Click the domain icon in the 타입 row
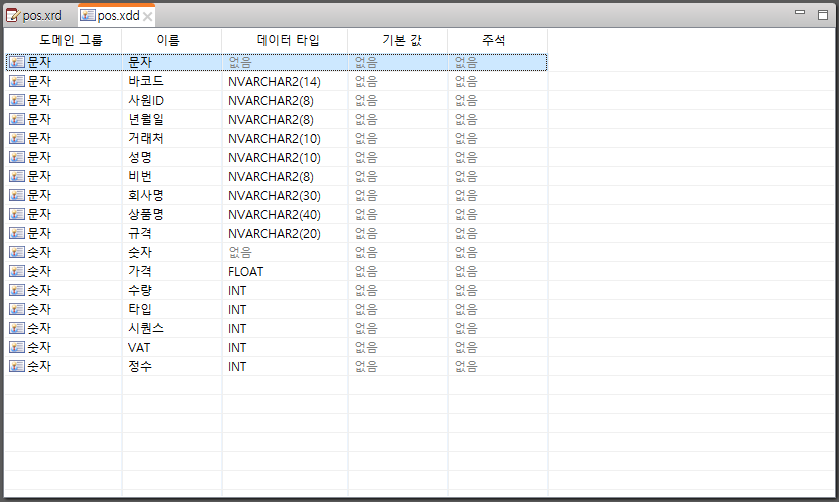839x502 pixels. tap(17, 309)
